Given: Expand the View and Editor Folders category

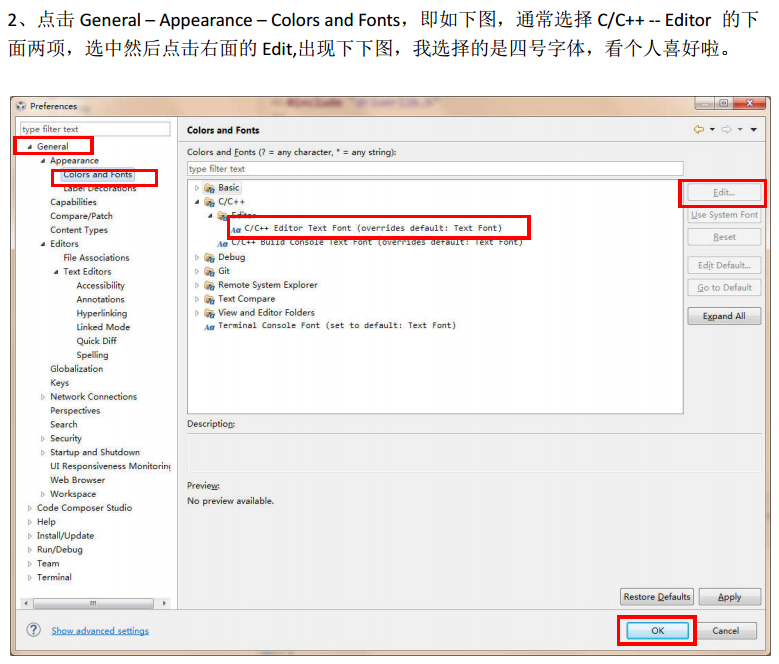Looking at the screenshot, I should click(x=197, y=313).
